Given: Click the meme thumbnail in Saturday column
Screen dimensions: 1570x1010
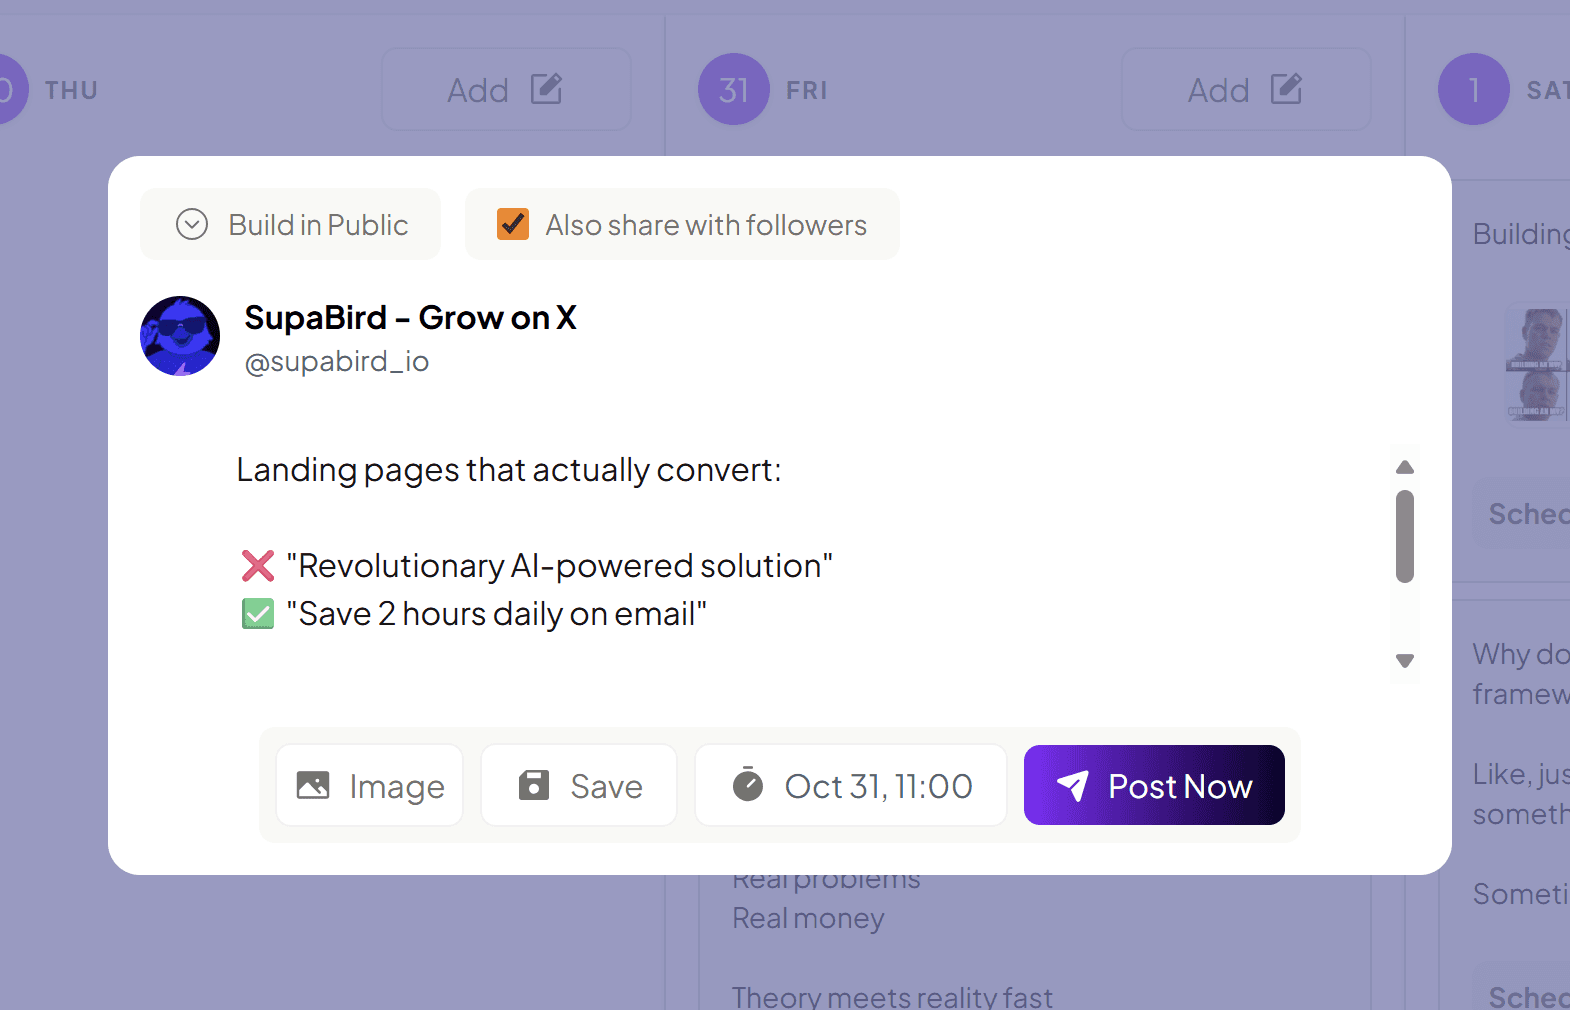Looking at the screenshot, I should (1538, 365).
